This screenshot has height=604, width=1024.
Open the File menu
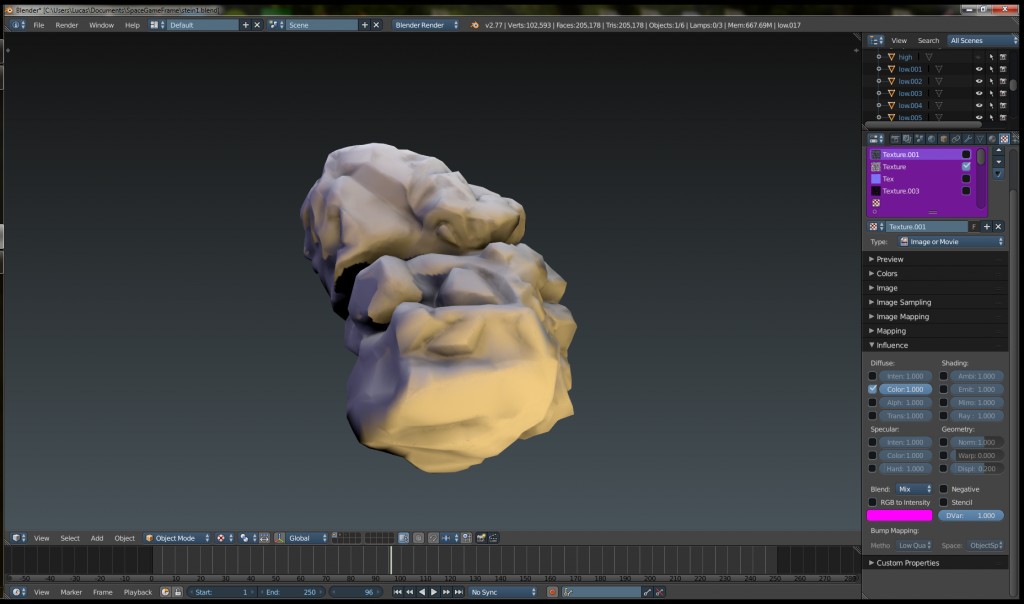(x=37, y=25)
